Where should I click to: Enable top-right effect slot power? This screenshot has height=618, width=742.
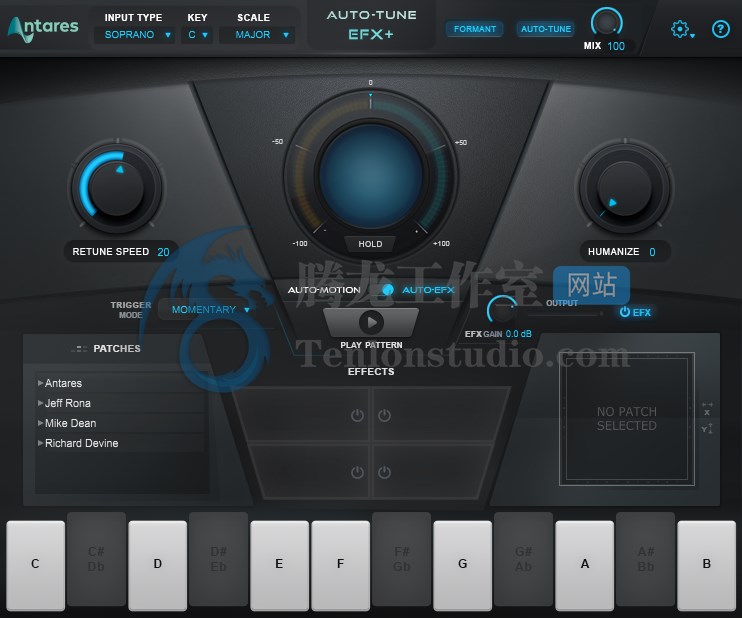[384, 415]
